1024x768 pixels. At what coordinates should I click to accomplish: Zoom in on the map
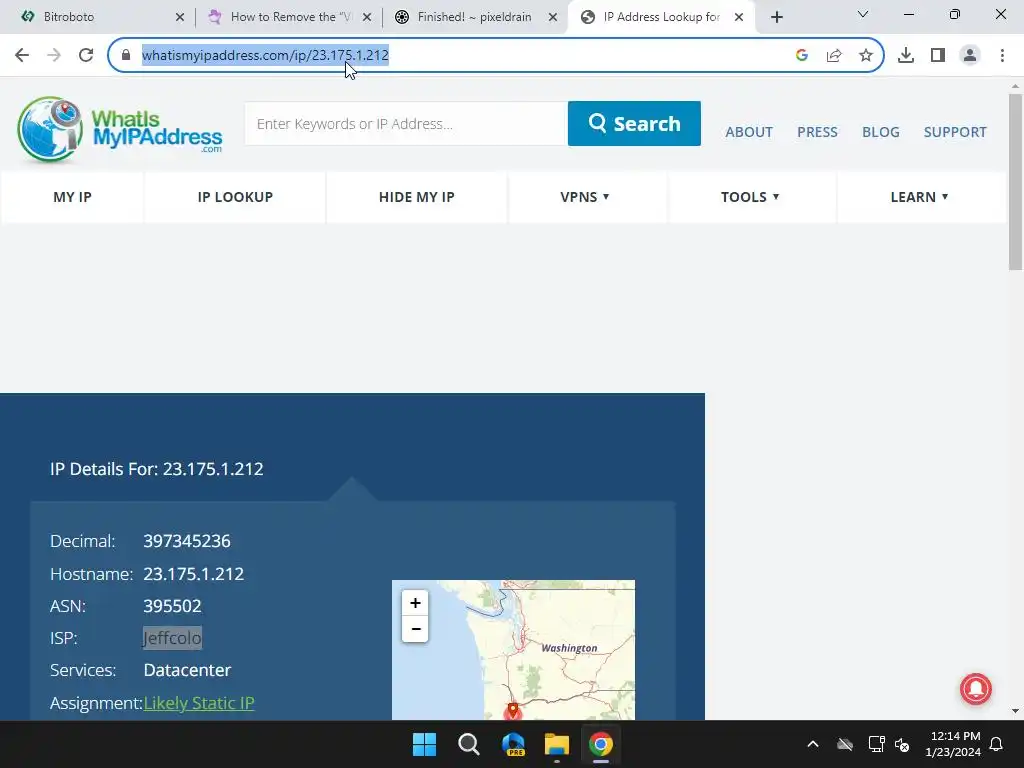415,603
